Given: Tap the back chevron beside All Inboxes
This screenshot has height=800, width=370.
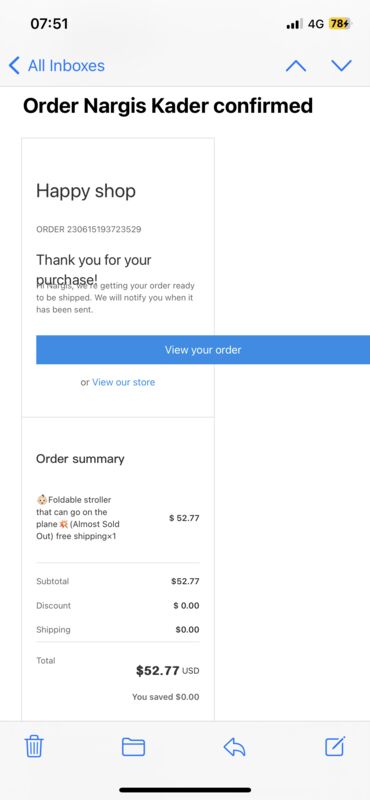Looking at the screenshot, I should [14, 66].
